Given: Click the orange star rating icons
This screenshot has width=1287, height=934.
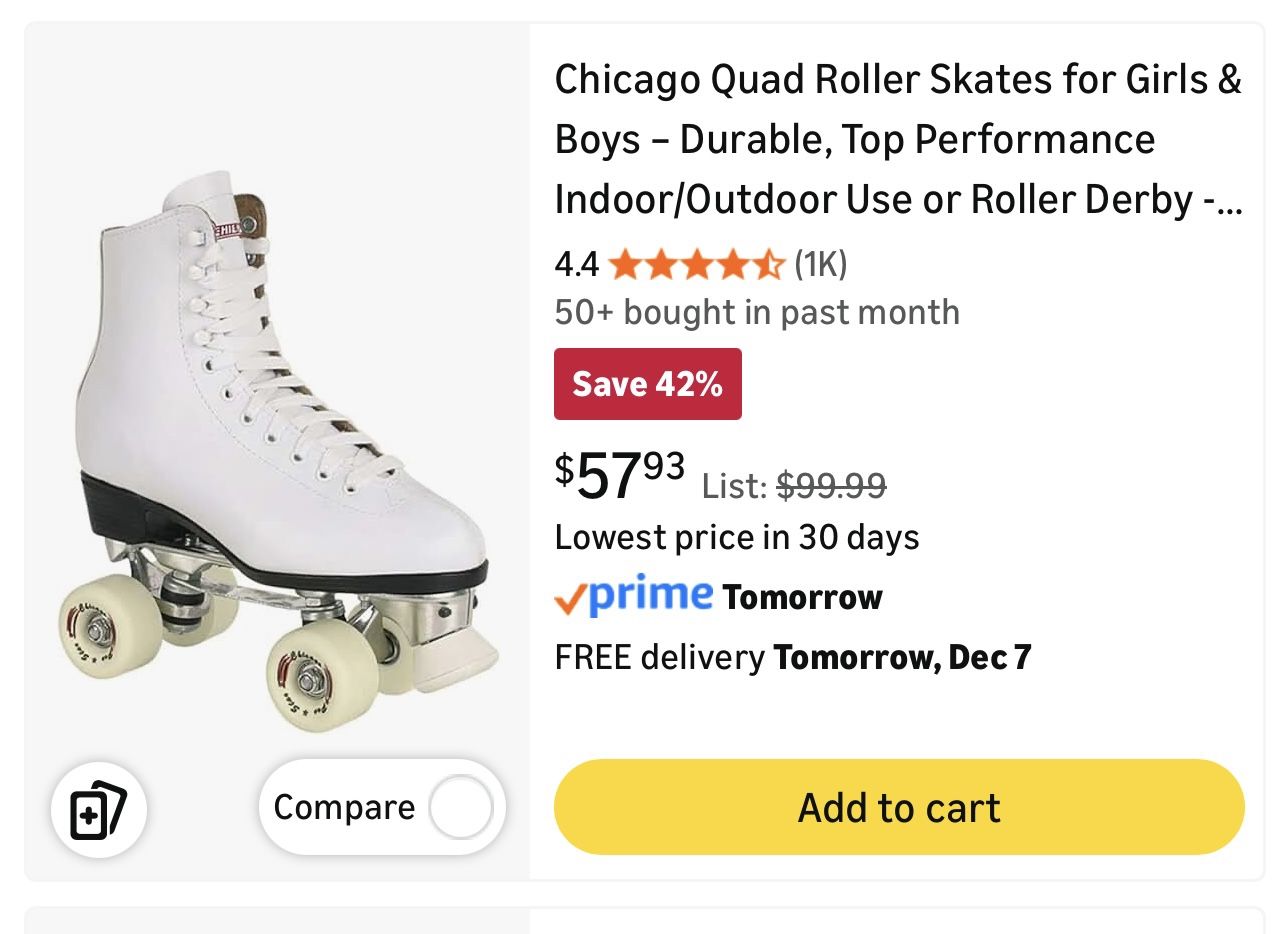Looking at the screenshot, I should pyautogui.click(x=696, y=265).
